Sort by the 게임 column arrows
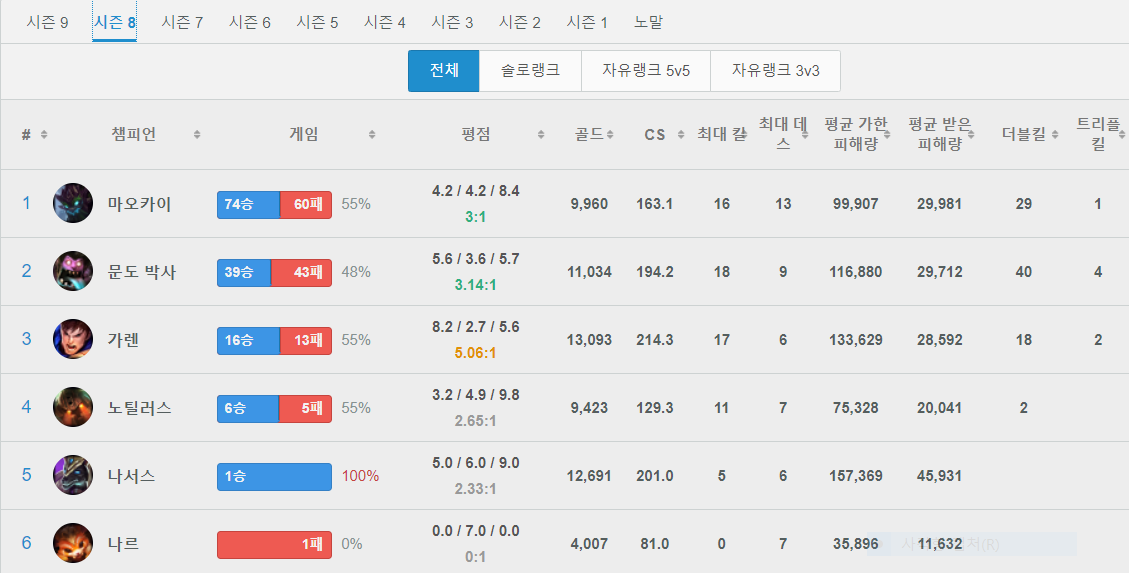Screen dimensions: 1129x573 click(372, 135)
